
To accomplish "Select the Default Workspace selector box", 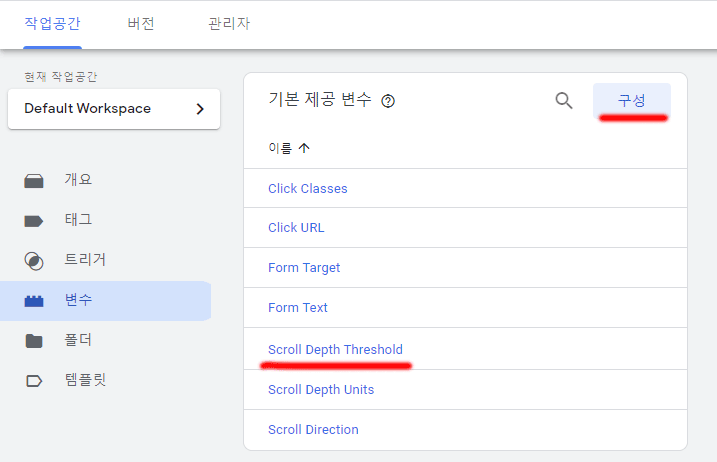I will coord(114,109).
